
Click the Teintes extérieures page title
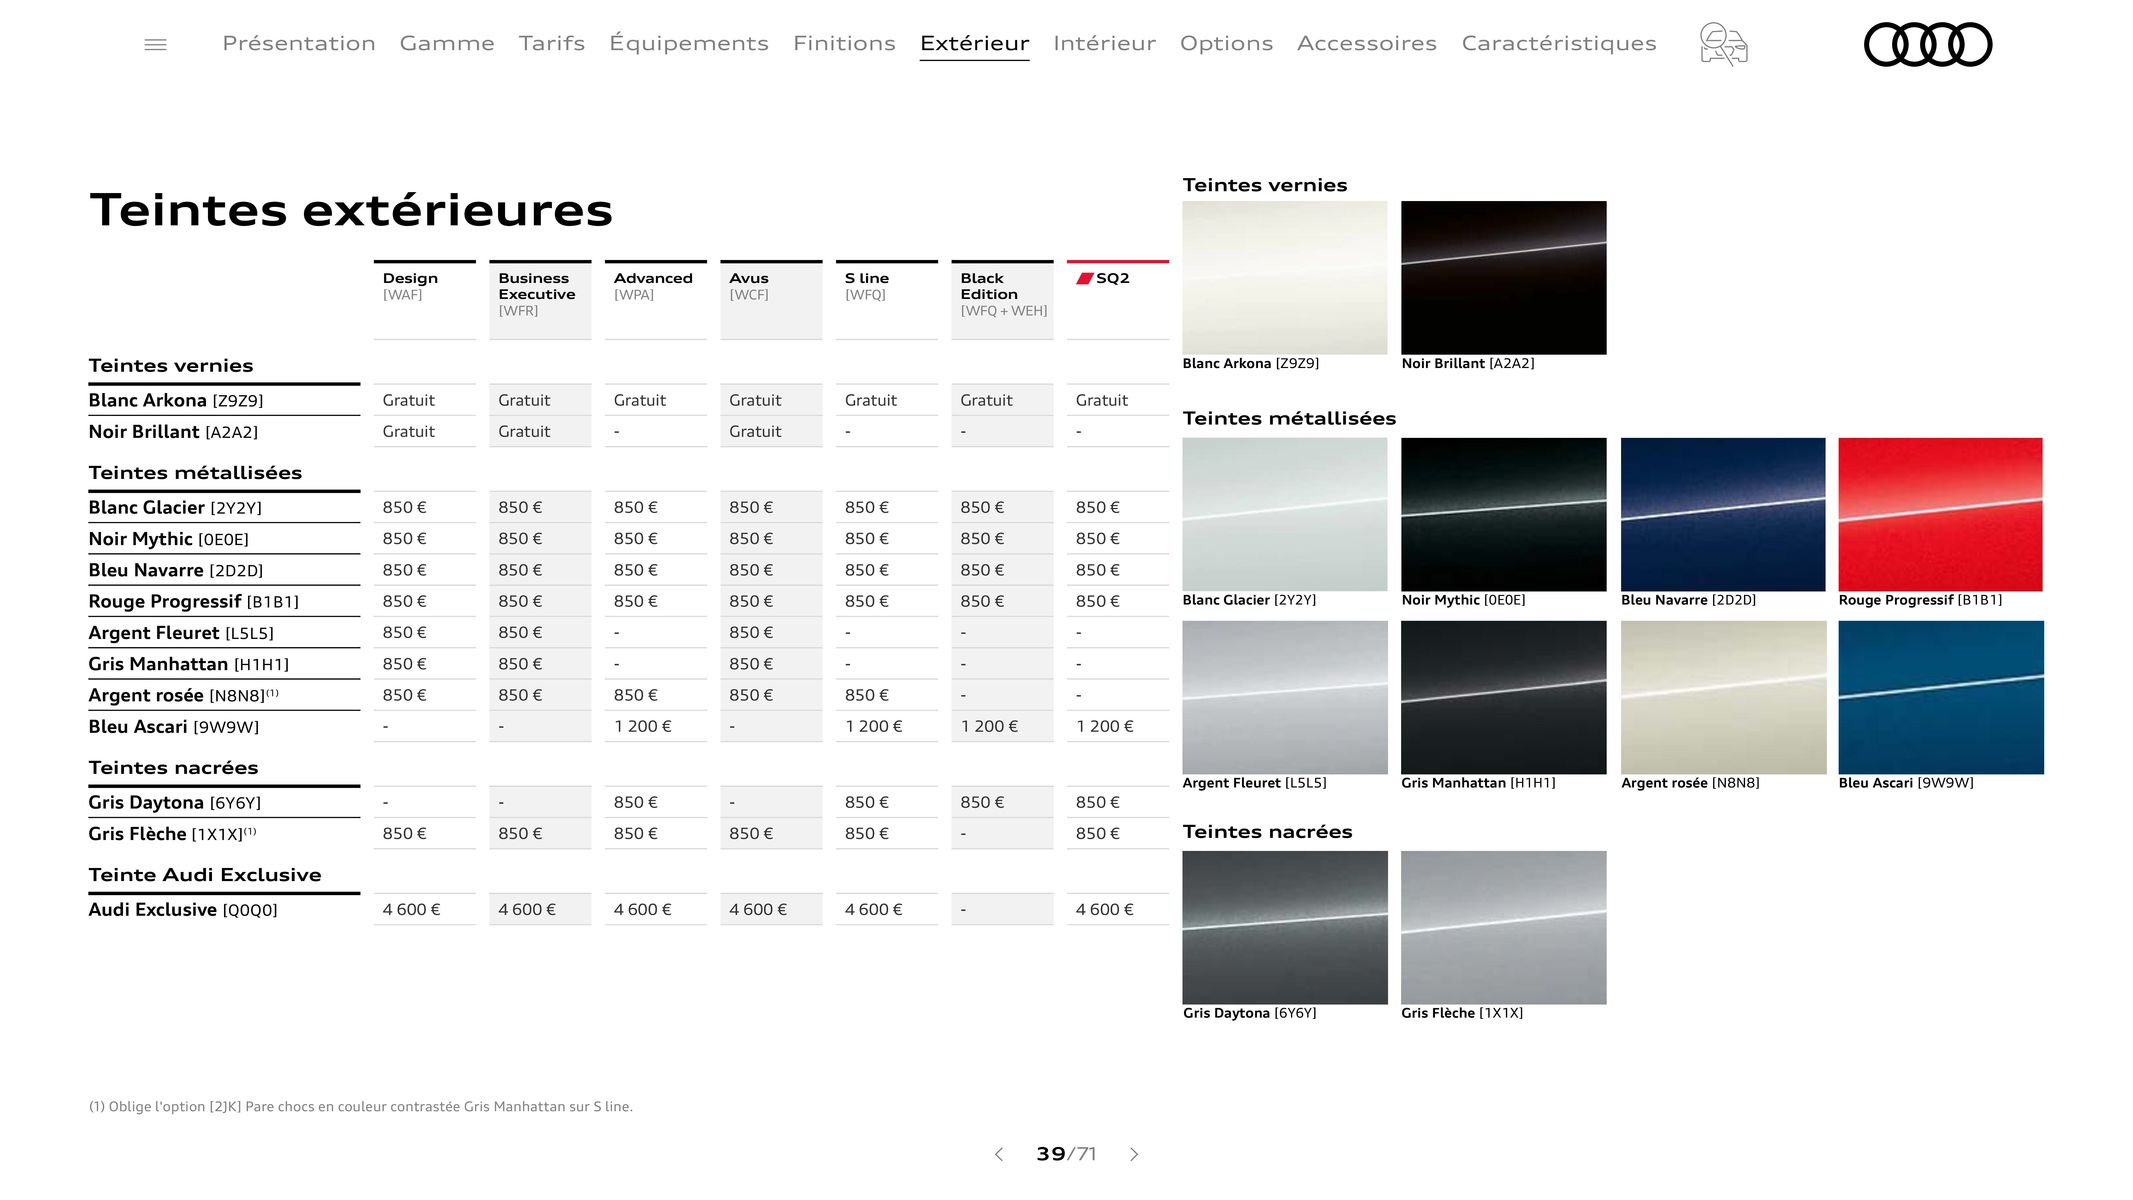[351, 210]
